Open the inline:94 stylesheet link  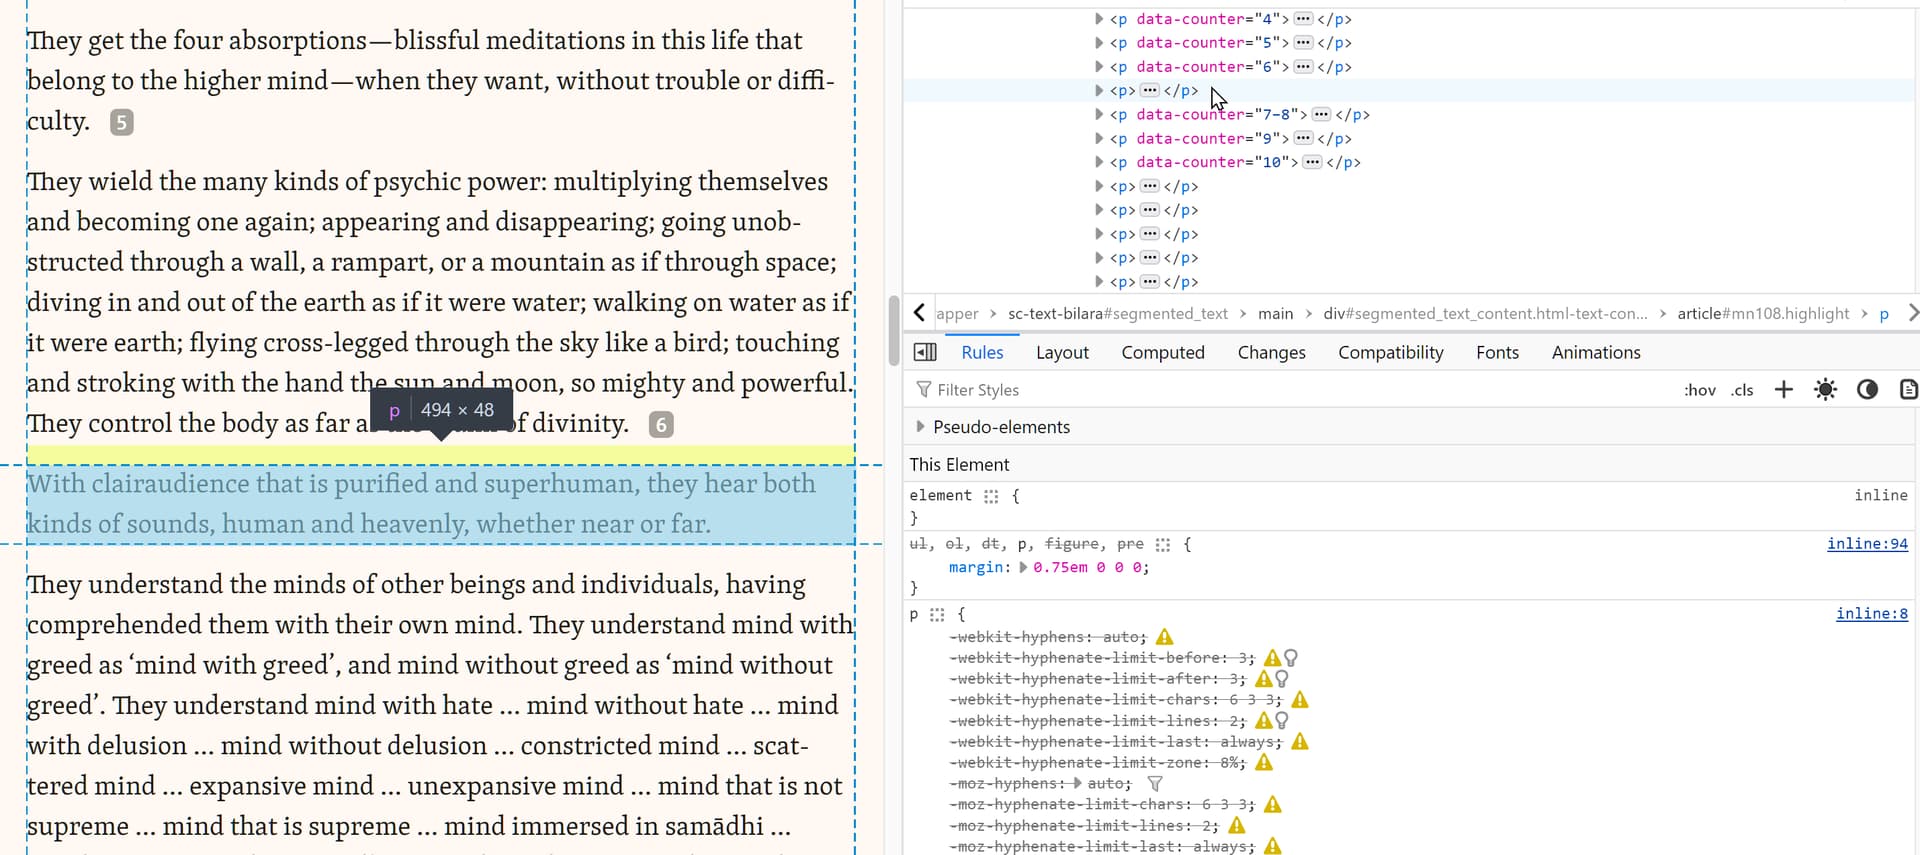[x=1866, y=544]
